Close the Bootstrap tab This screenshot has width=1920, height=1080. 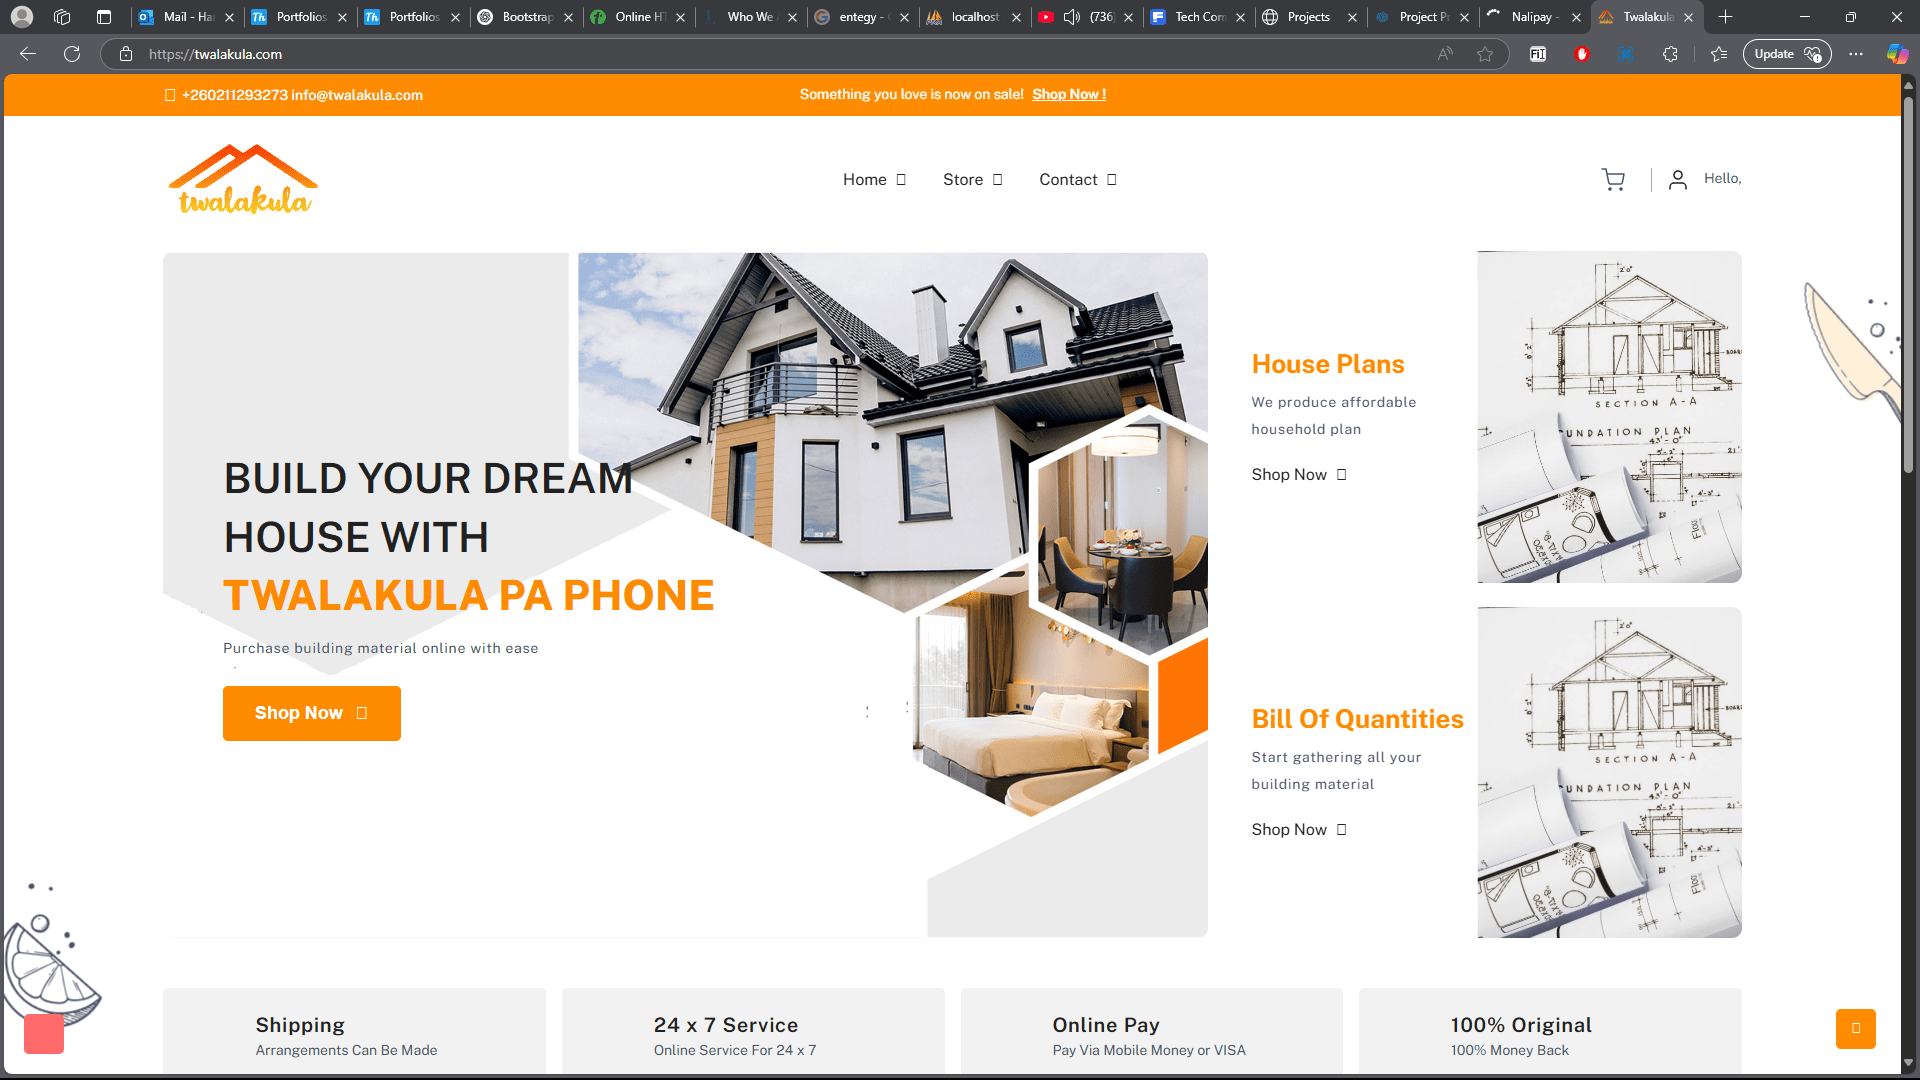click(568, 17)
